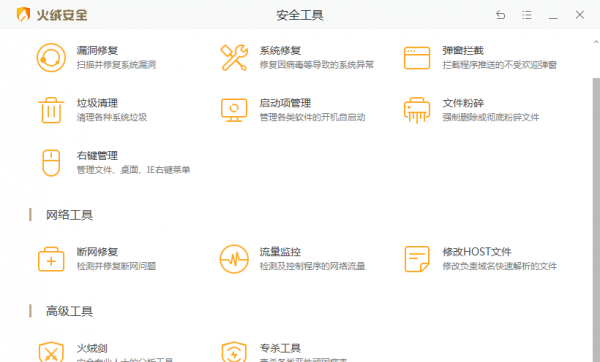The image size is (600, 362).
Task: Click the 系统修复 title text
Action: click(x=280, y=51)
